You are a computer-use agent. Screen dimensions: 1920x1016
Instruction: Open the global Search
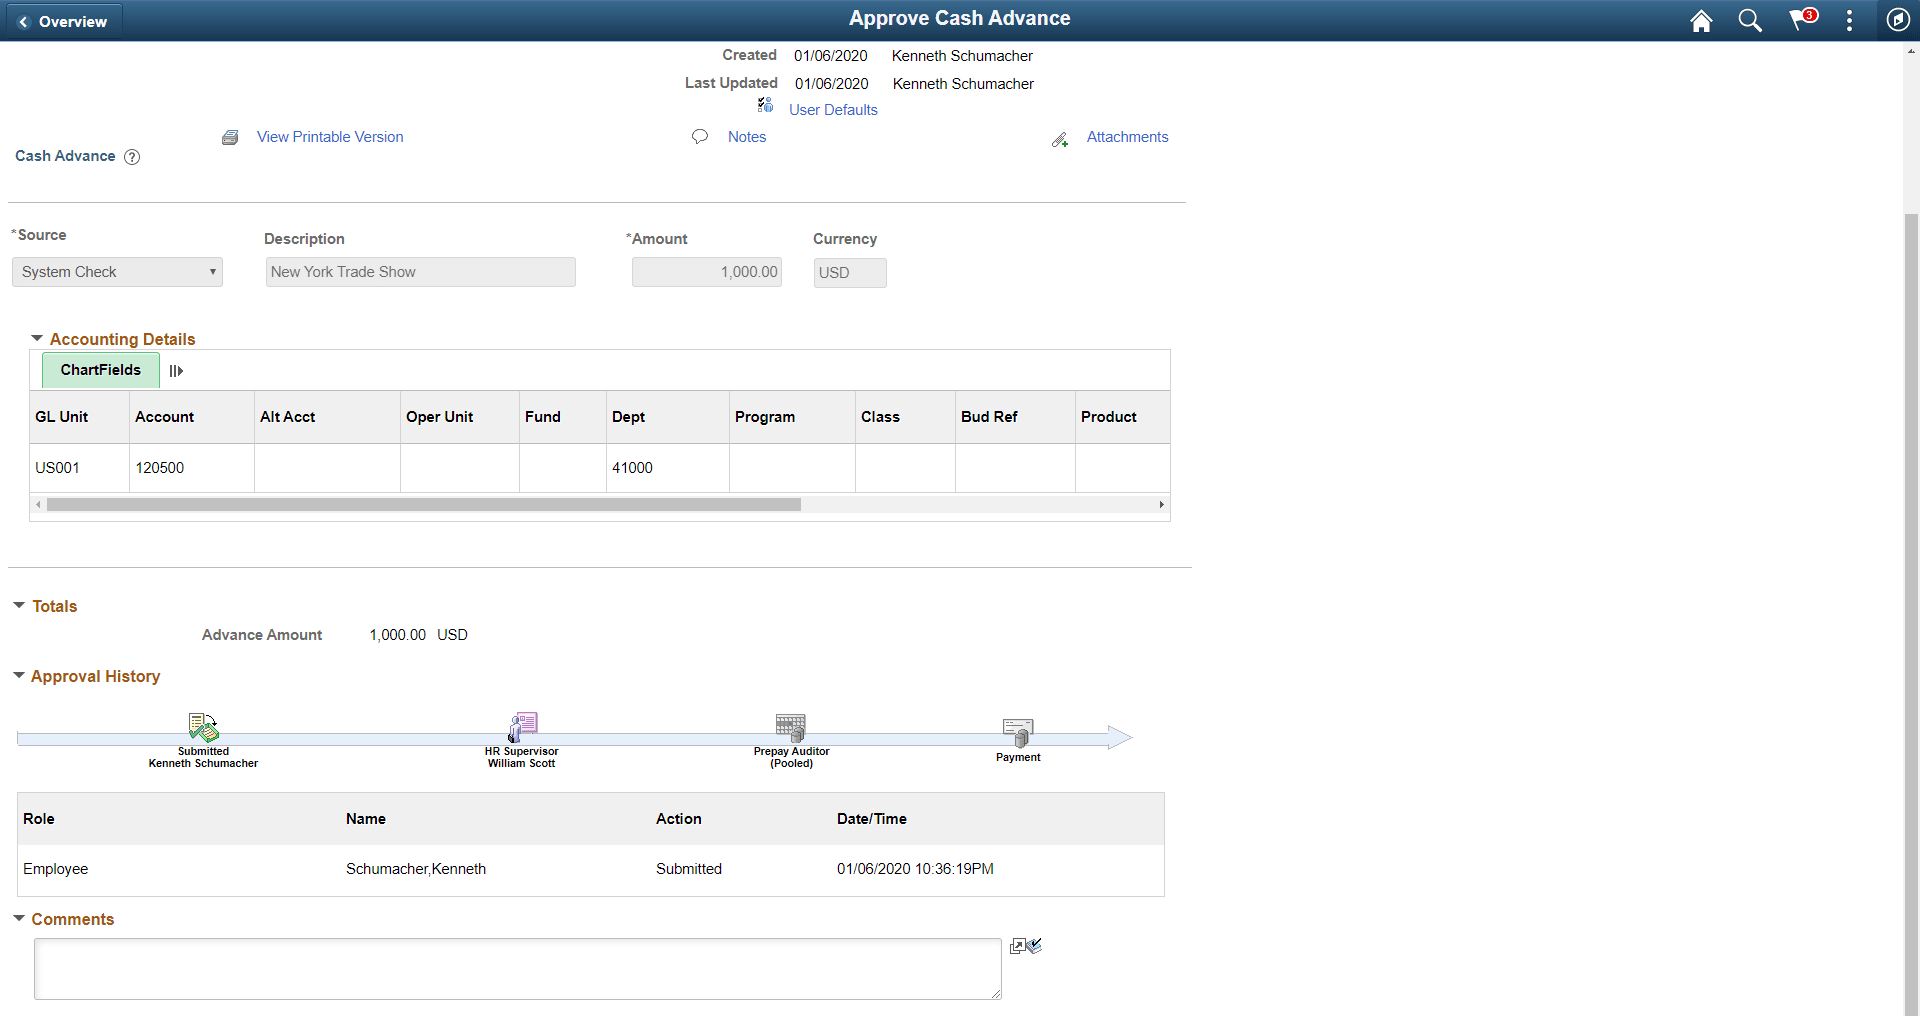[1751, 20]
